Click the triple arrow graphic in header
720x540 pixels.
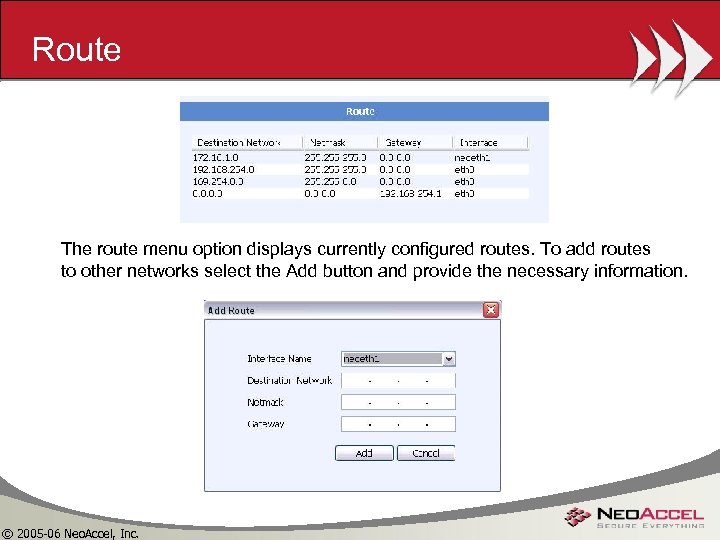669,57
